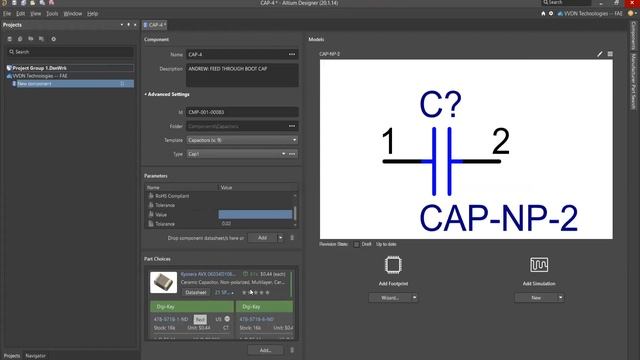
Task: Toggle the Draft revision state checkbox
Action: pos(356,244)
